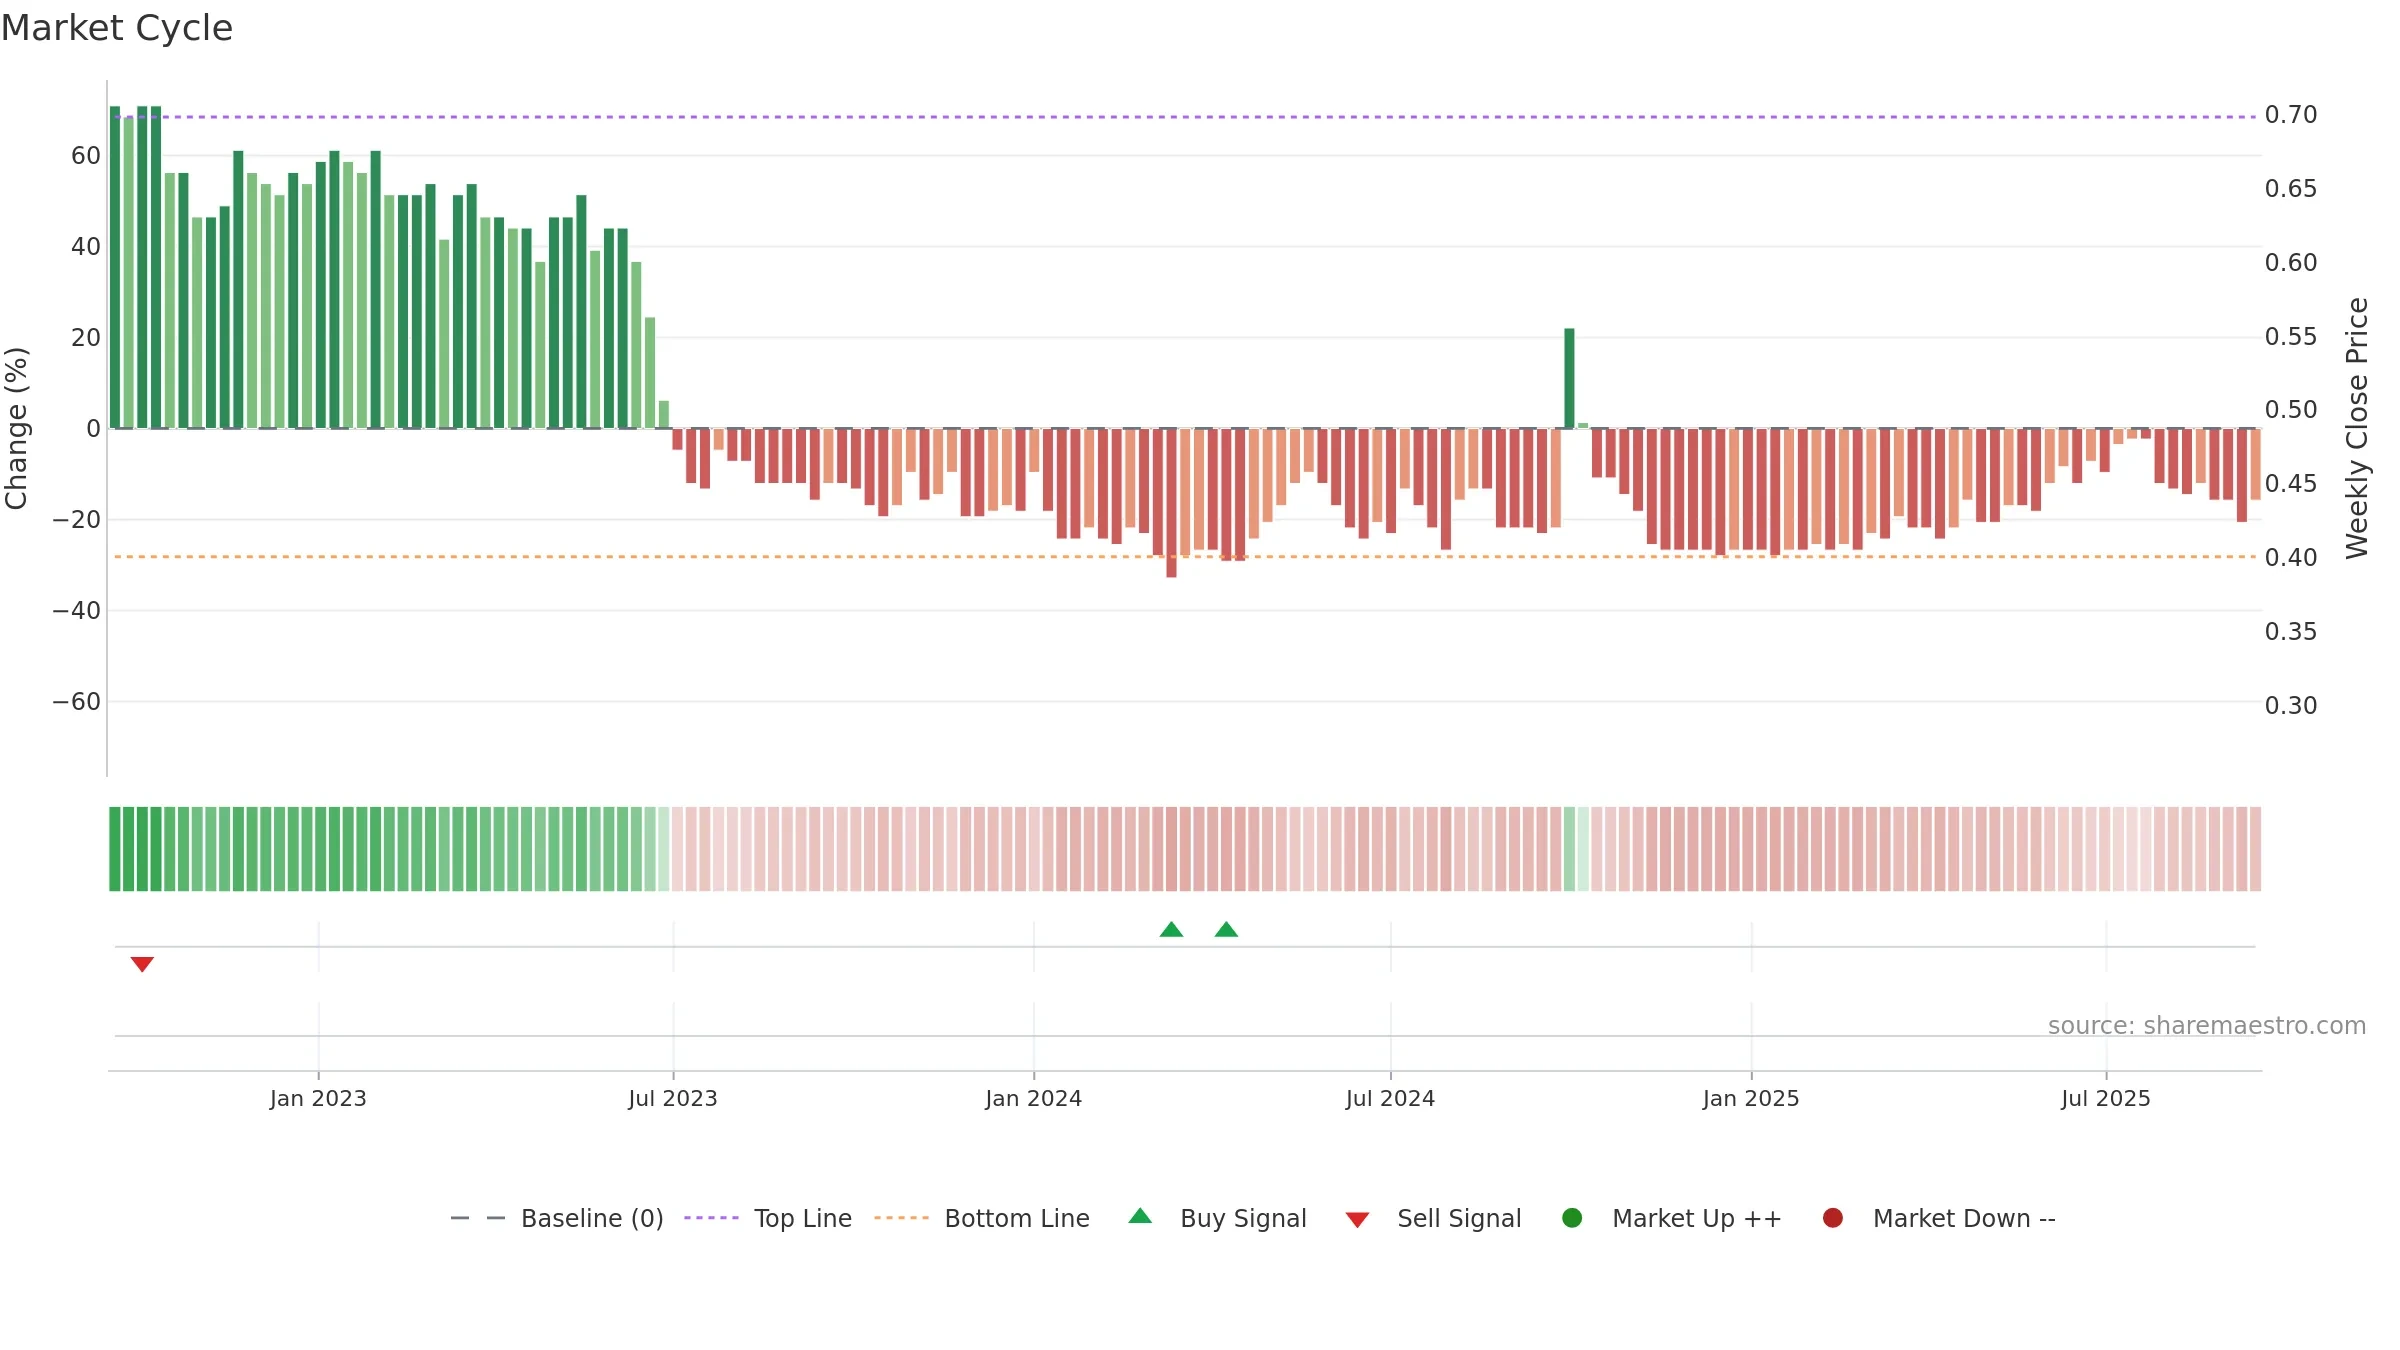2400x1350 pixels.
Task: Click the −20 change axis label
Action: pos(77,520)
